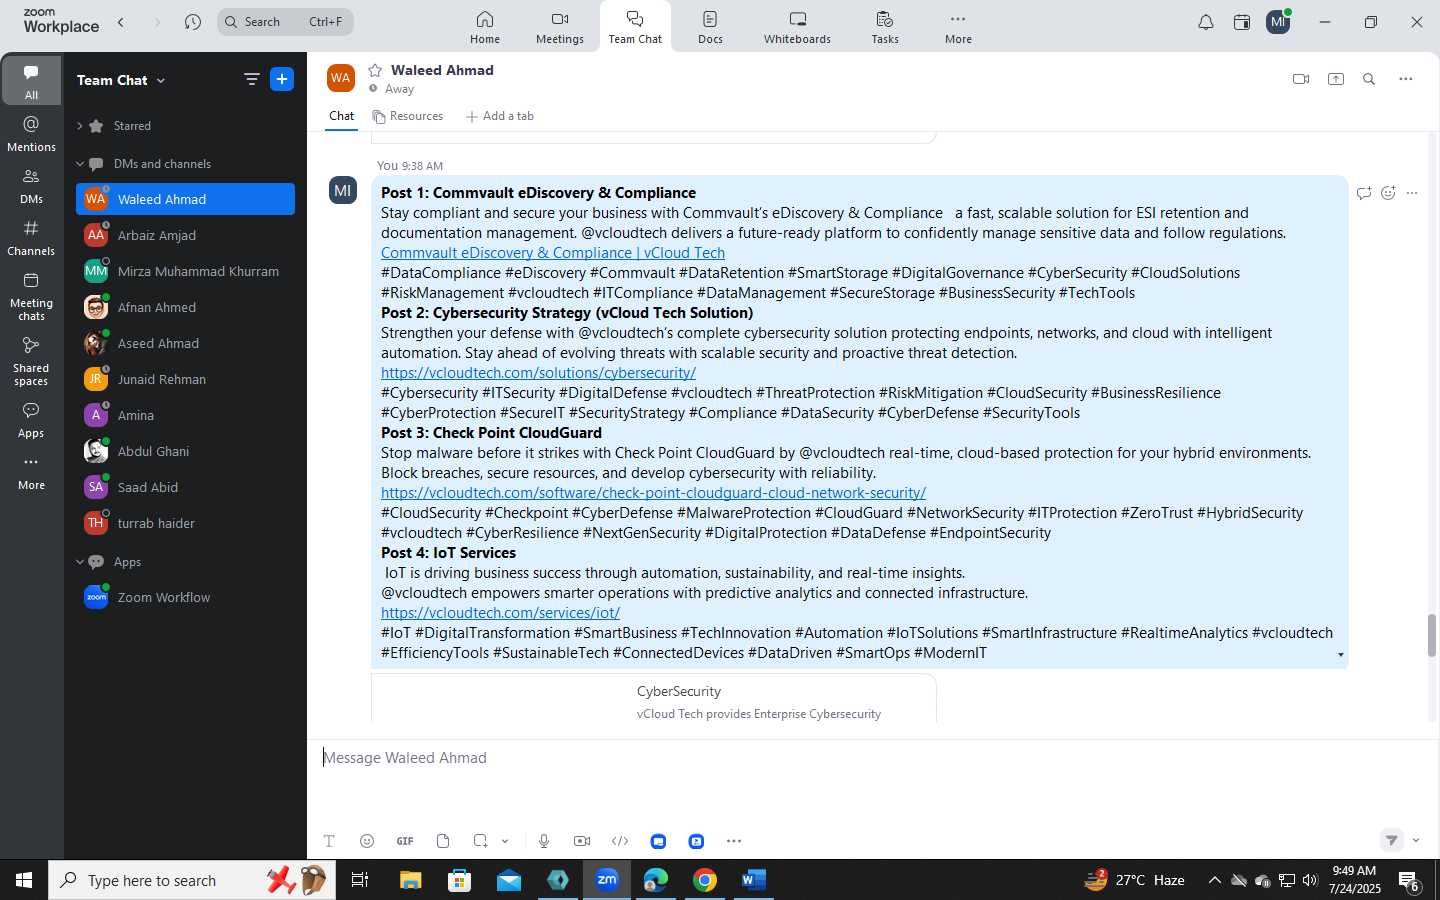The width and height of the screenshot is (1440, 900).
Task: Open Mentions in the sidebar
Action: [31, 134]
